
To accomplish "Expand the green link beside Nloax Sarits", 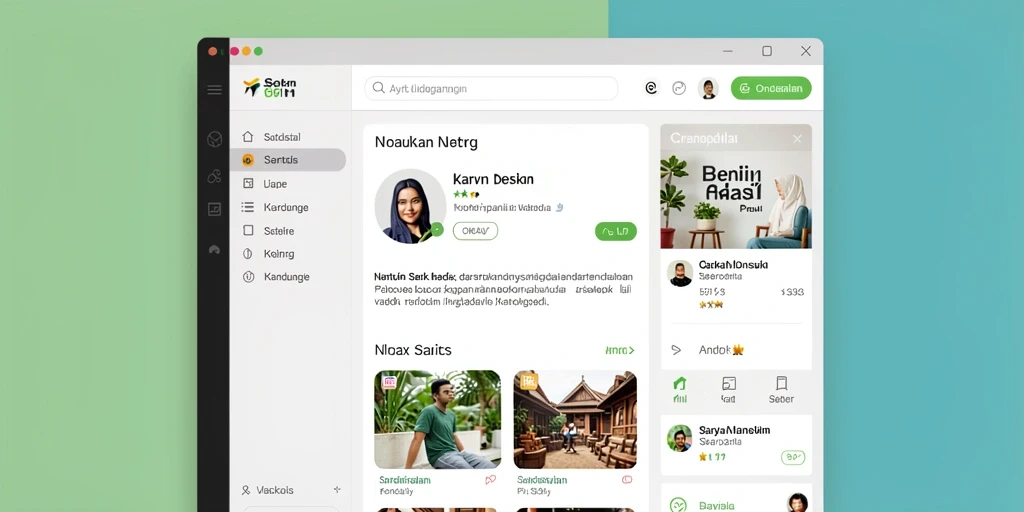I will coord(620,351).
